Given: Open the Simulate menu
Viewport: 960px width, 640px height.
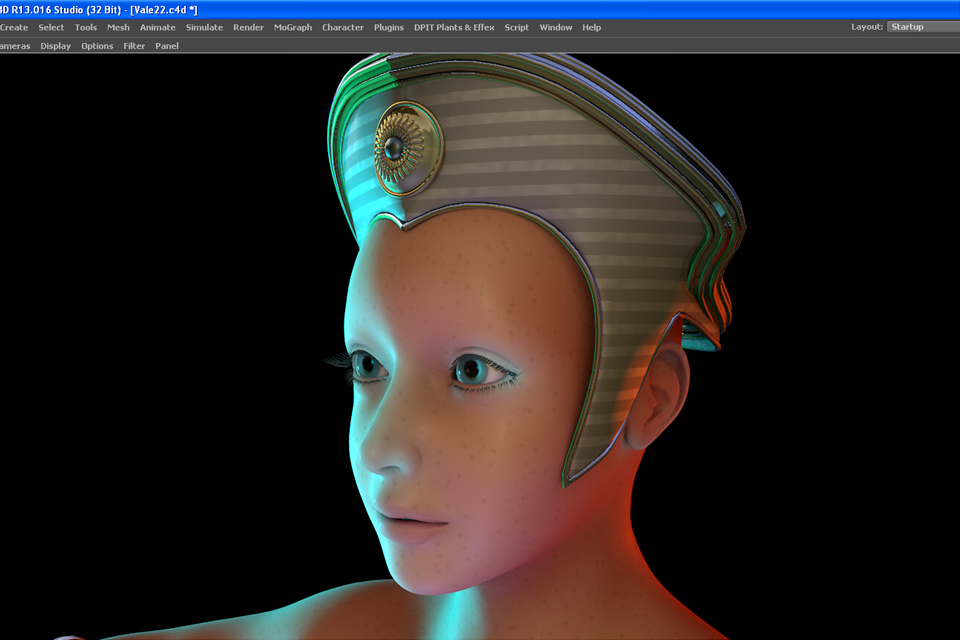Looking at the screenshot, I should (x=204, y=28).
